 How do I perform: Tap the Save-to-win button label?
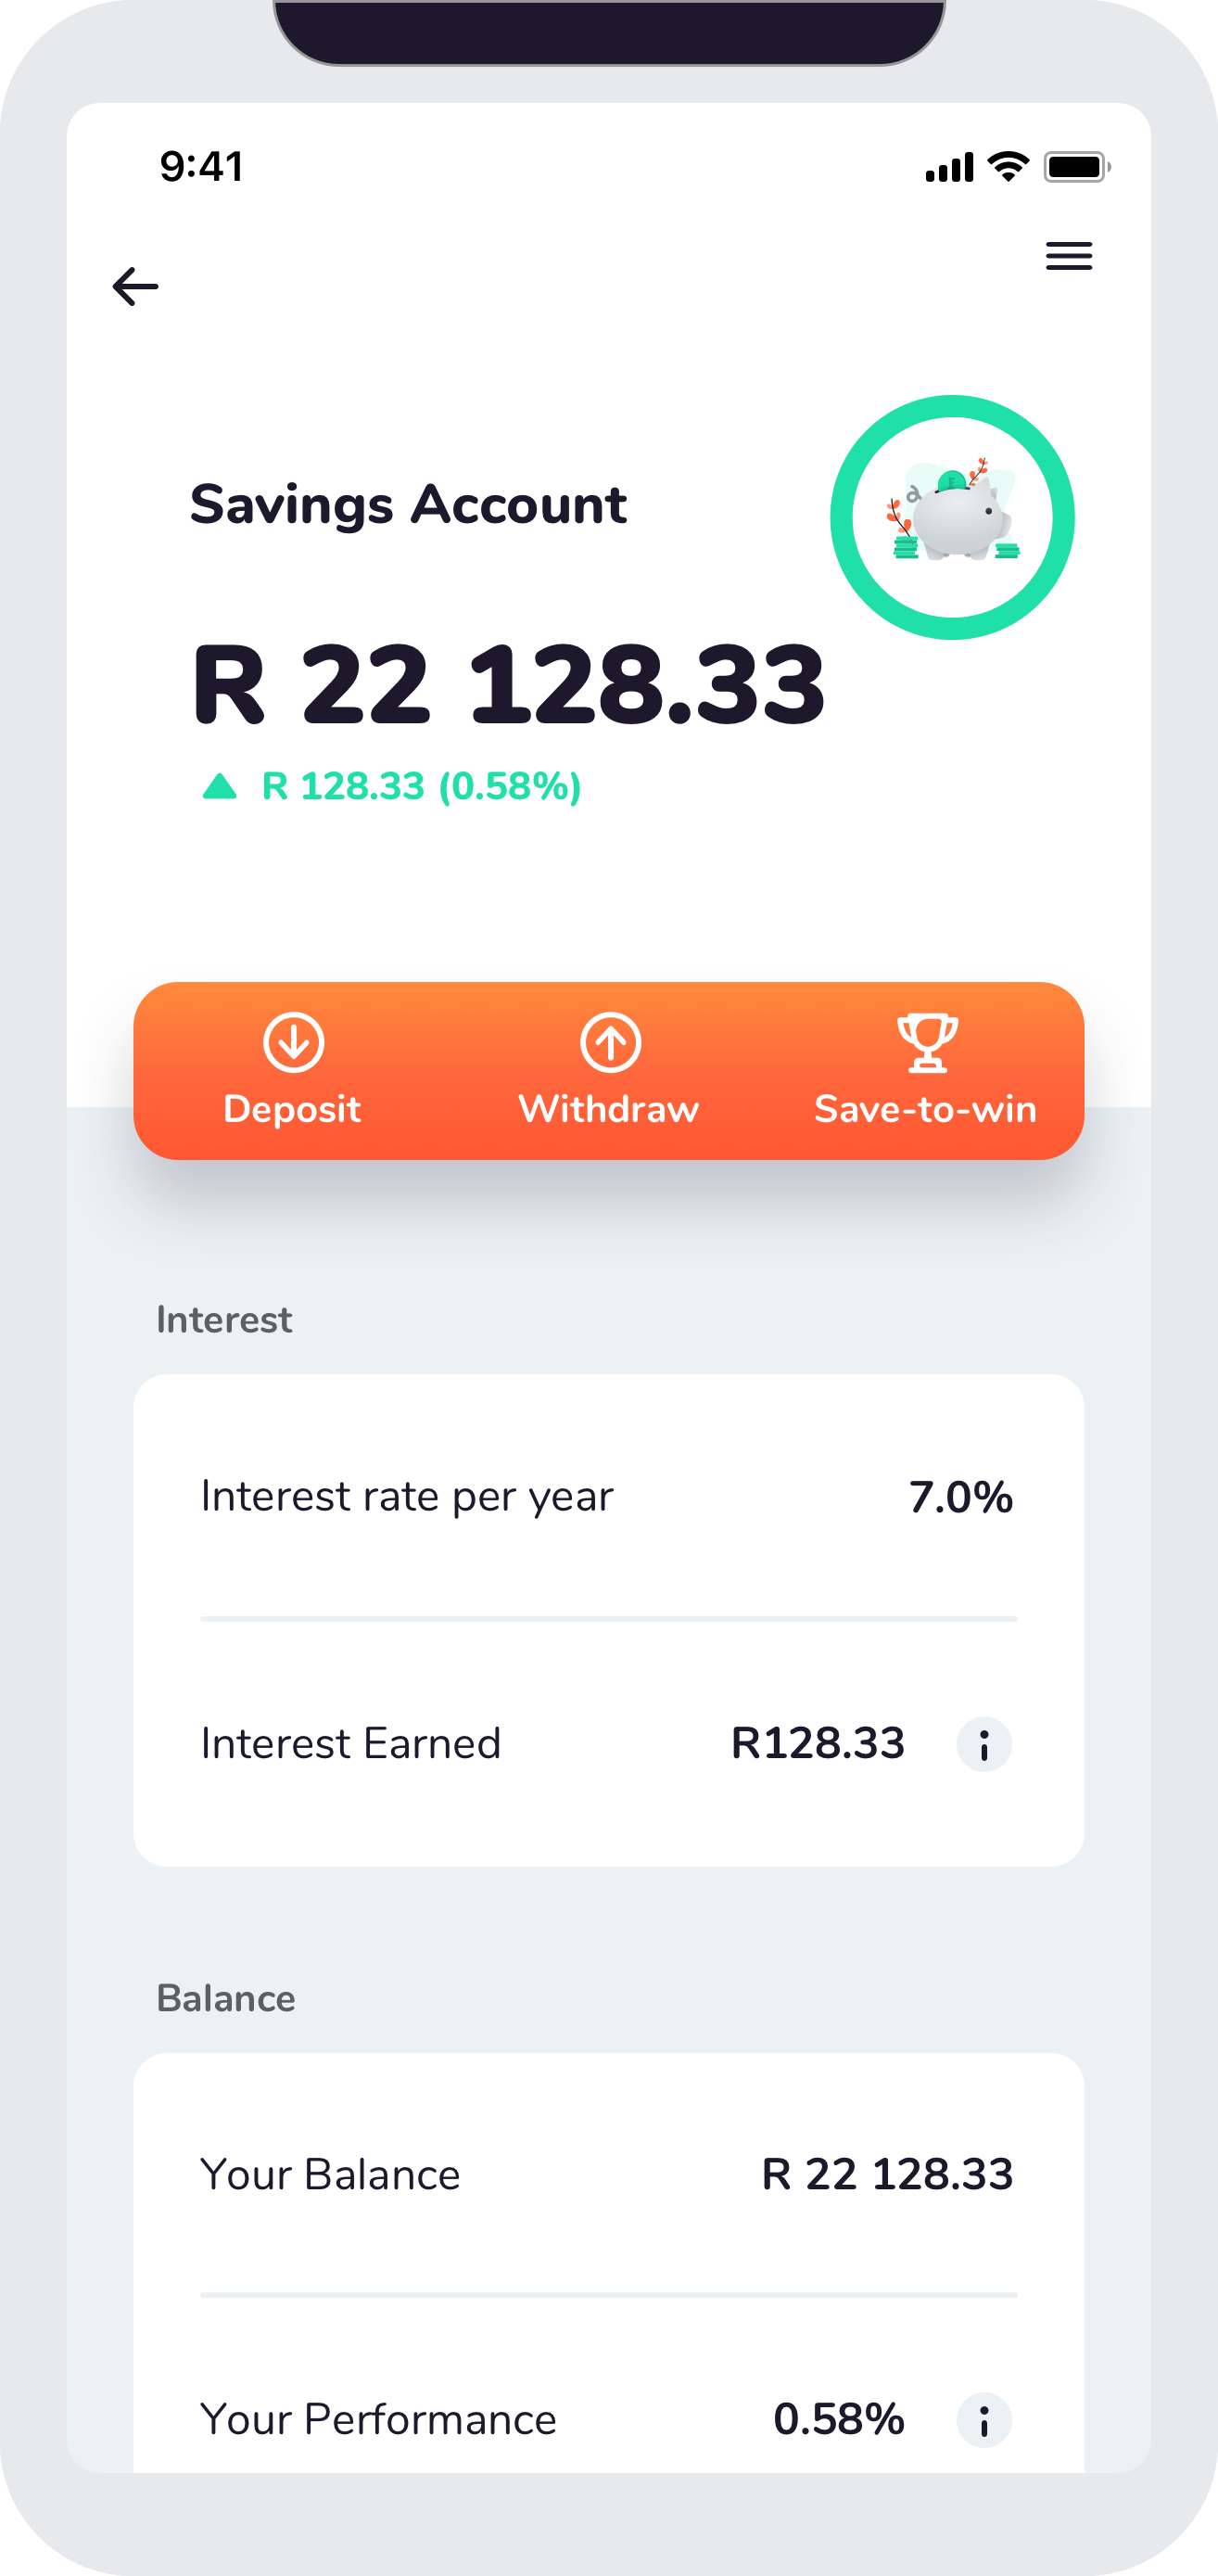click(x=926, y=1108)
